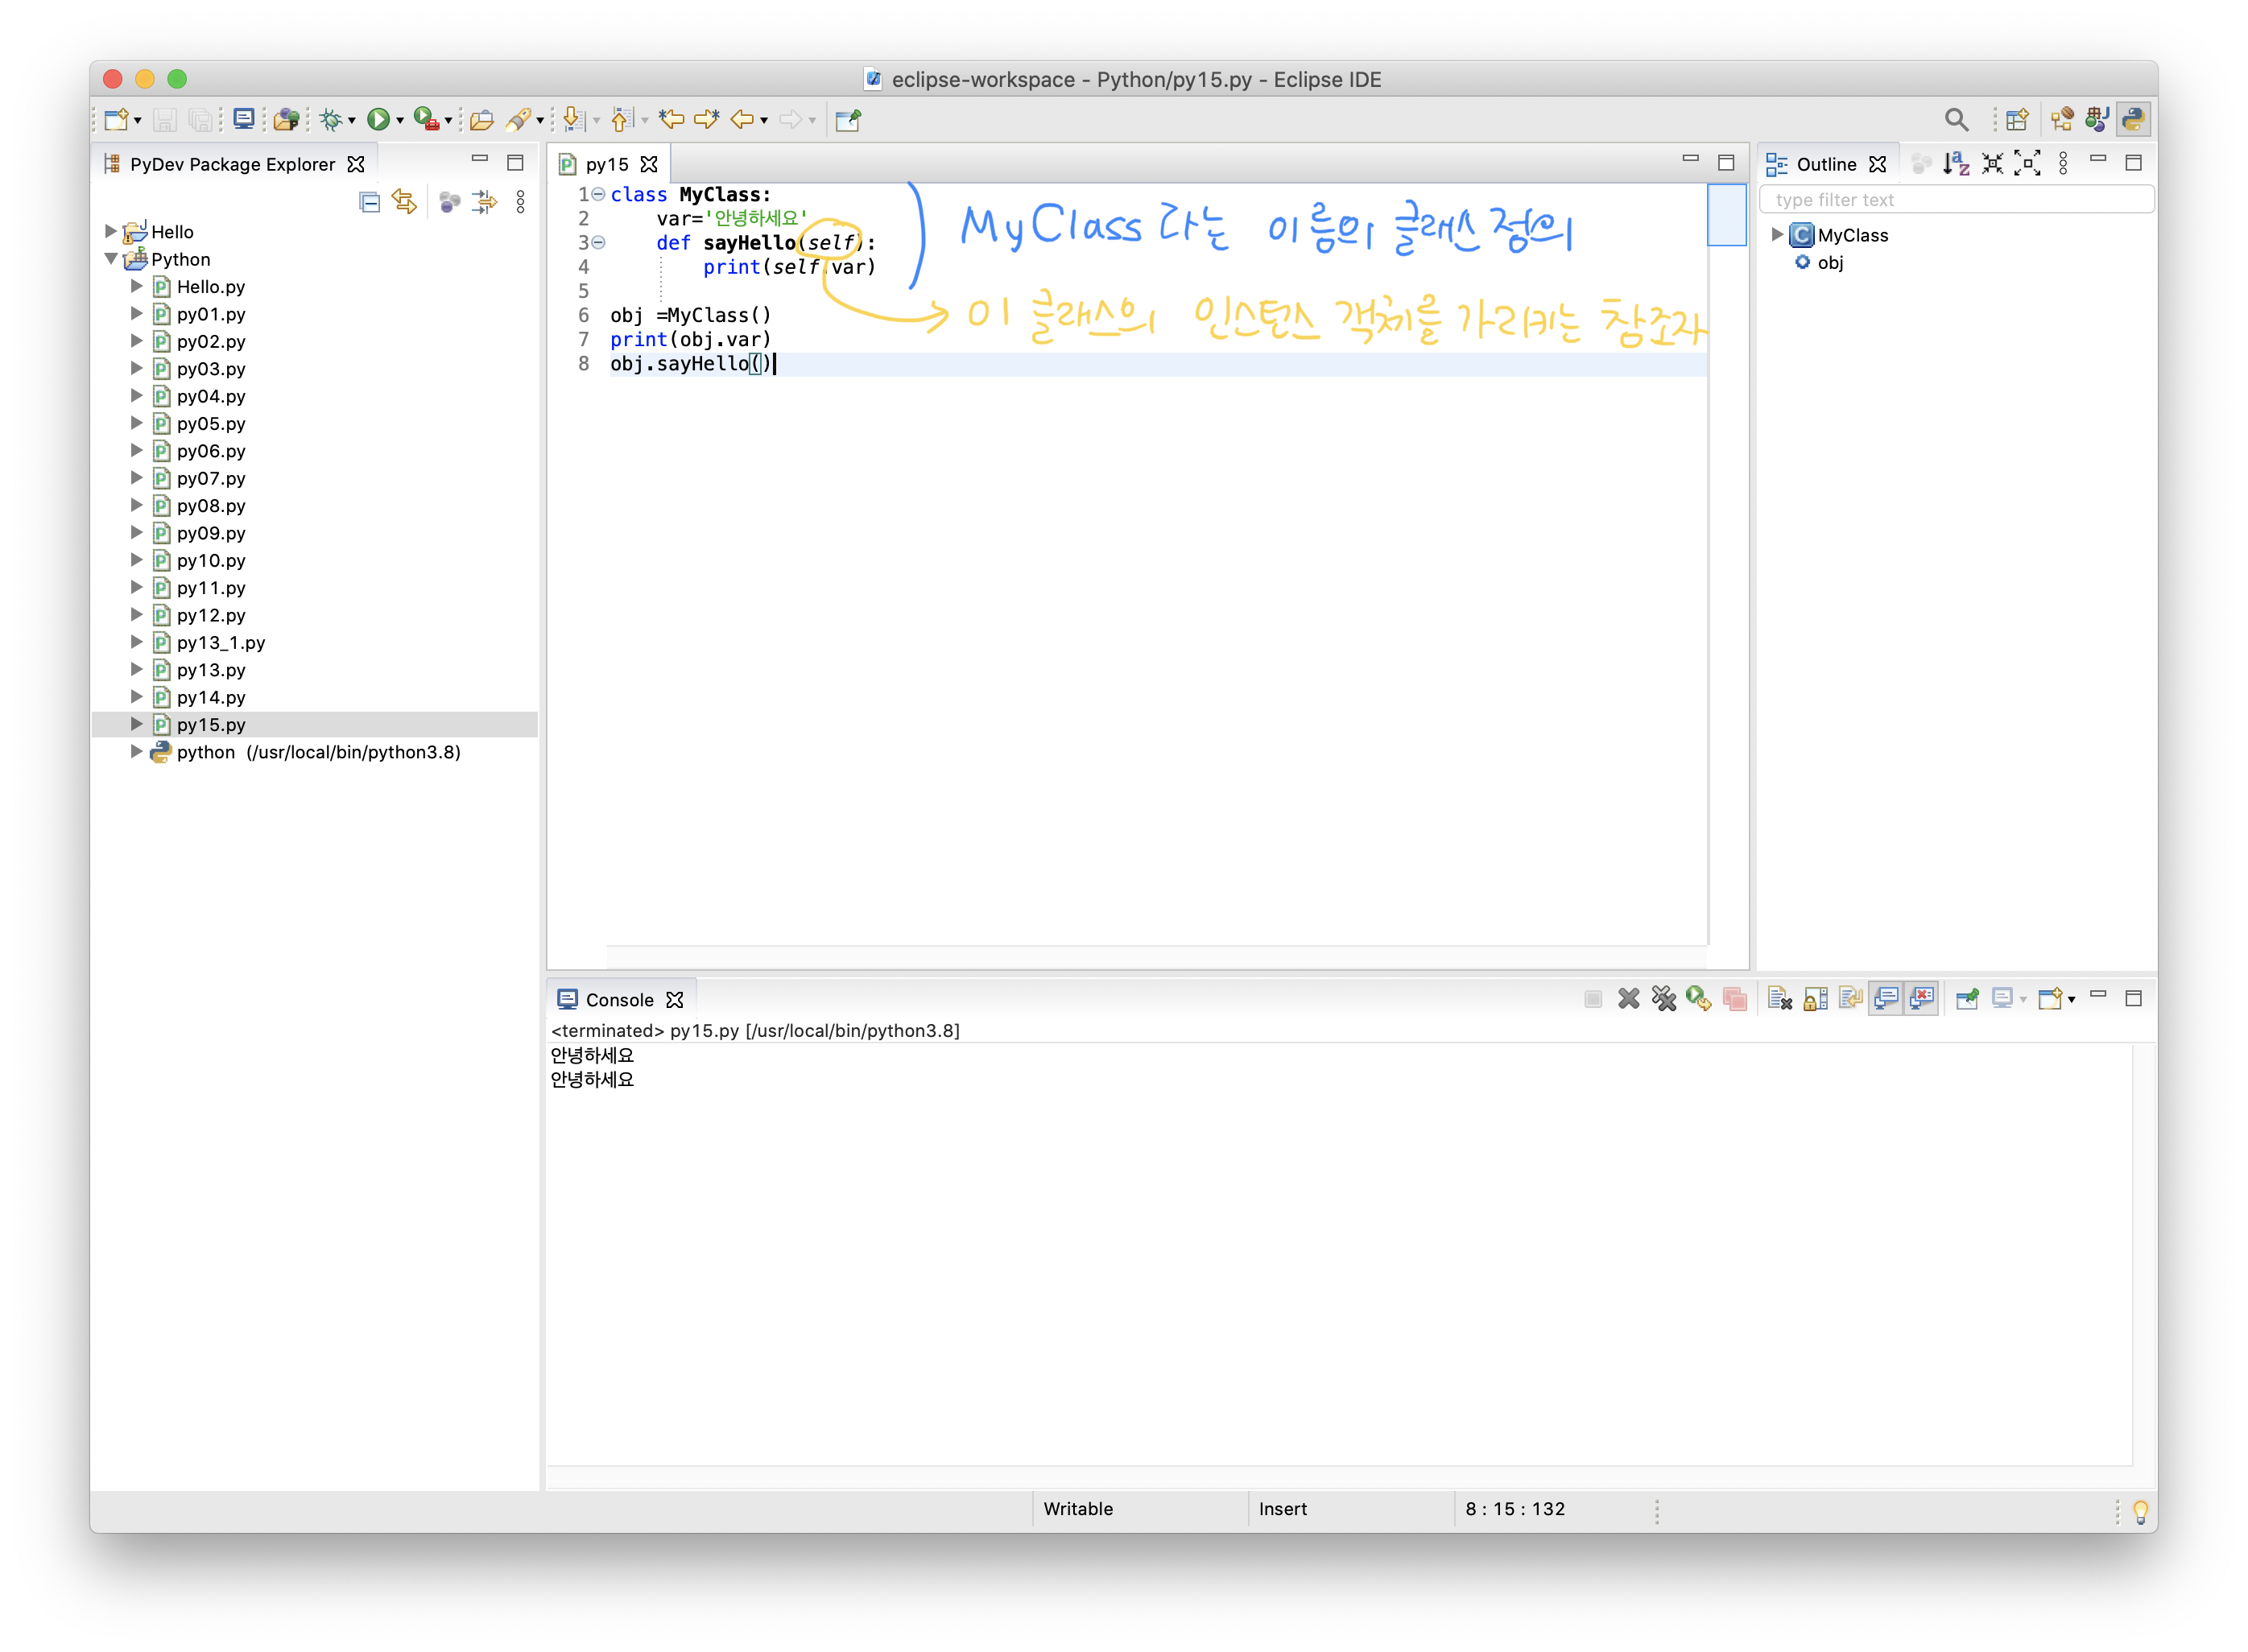
Task: Launch External Tools run icon
Action: pos(426,120)
